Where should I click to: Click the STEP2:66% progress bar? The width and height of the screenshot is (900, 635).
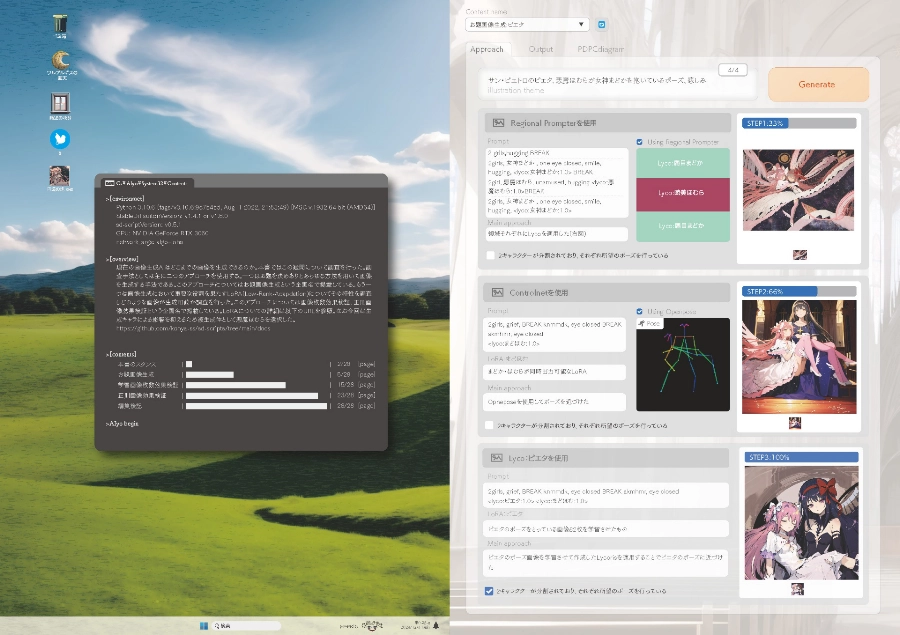tap(798, 292)
